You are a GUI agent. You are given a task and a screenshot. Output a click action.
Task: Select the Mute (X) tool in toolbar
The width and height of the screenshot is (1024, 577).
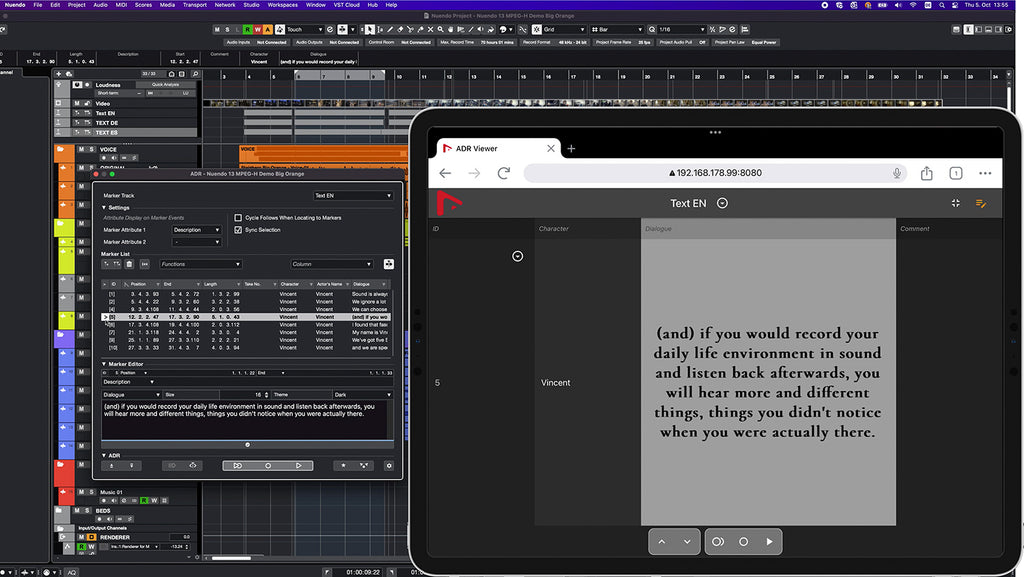pos(430,29)
